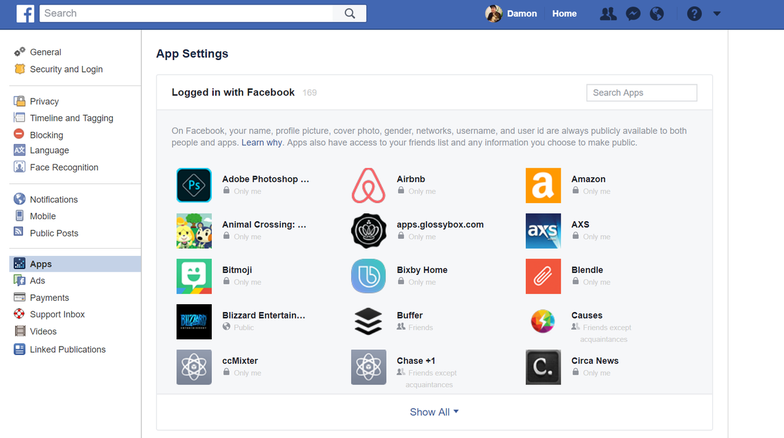The height and width of the screenshot is (438, 784).
Task: Click the Search Apps input field
Action: (641, 93)
